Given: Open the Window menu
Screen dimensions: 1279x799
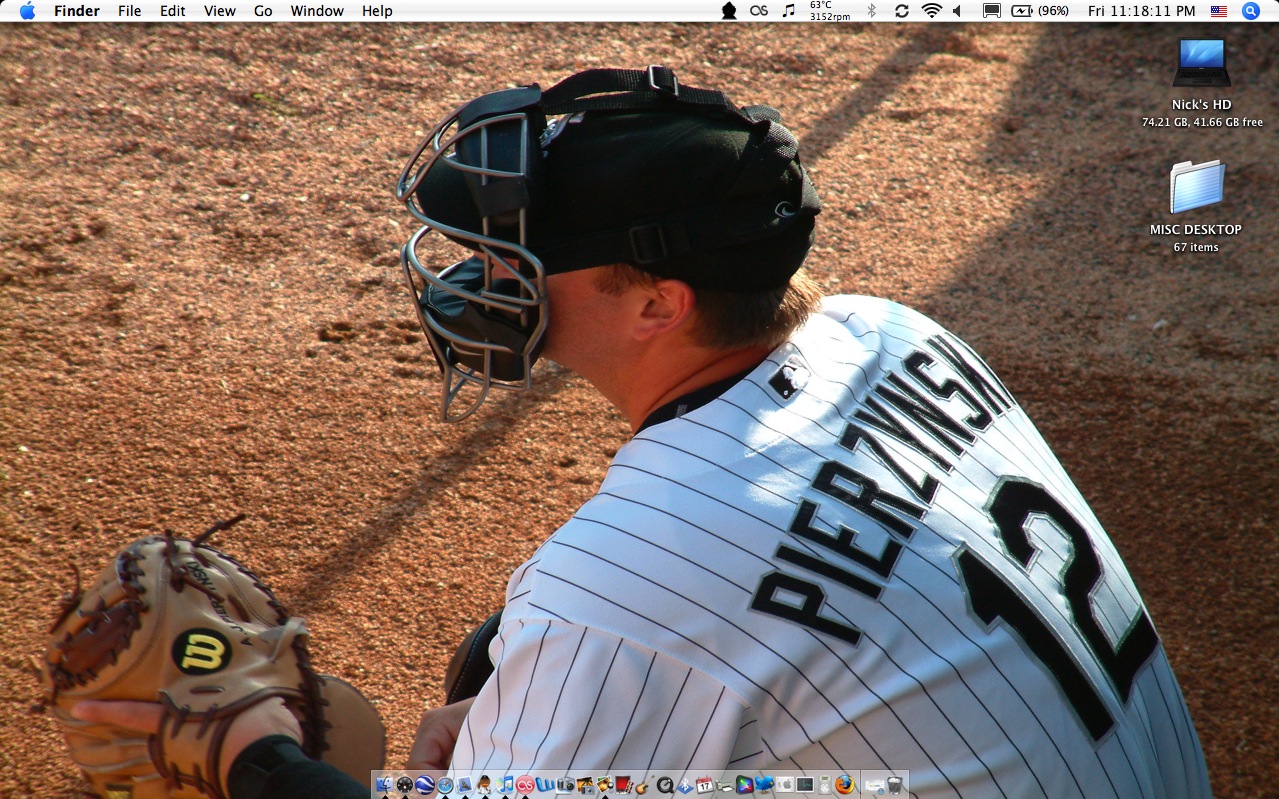Looking at the screenshot, I should [x=317, y=11].
